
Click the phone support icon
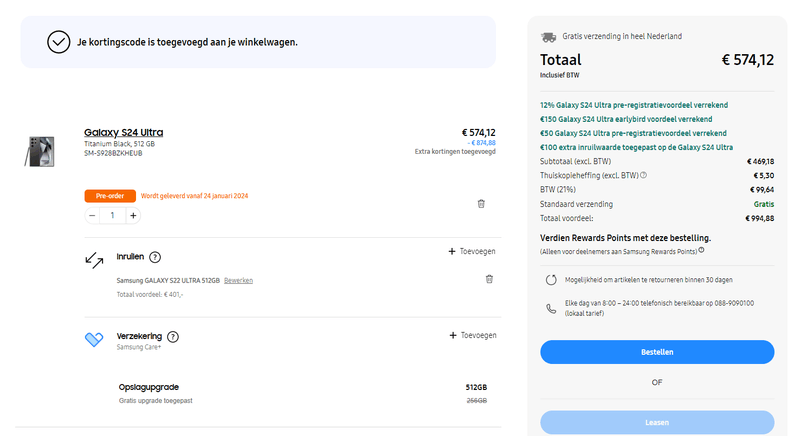(x=552, y=308)
